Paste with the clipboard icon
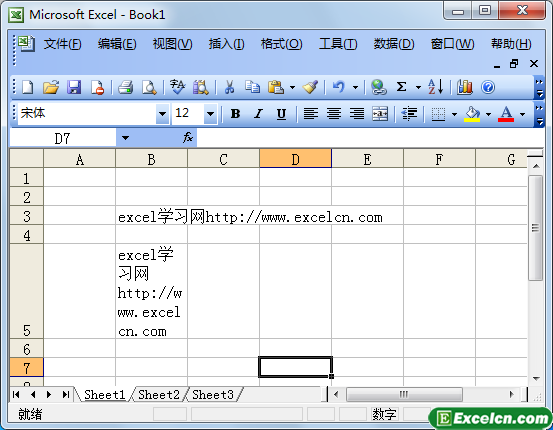Screen dimensions: 553x430 pyautogui.click(x=276, y=87)
